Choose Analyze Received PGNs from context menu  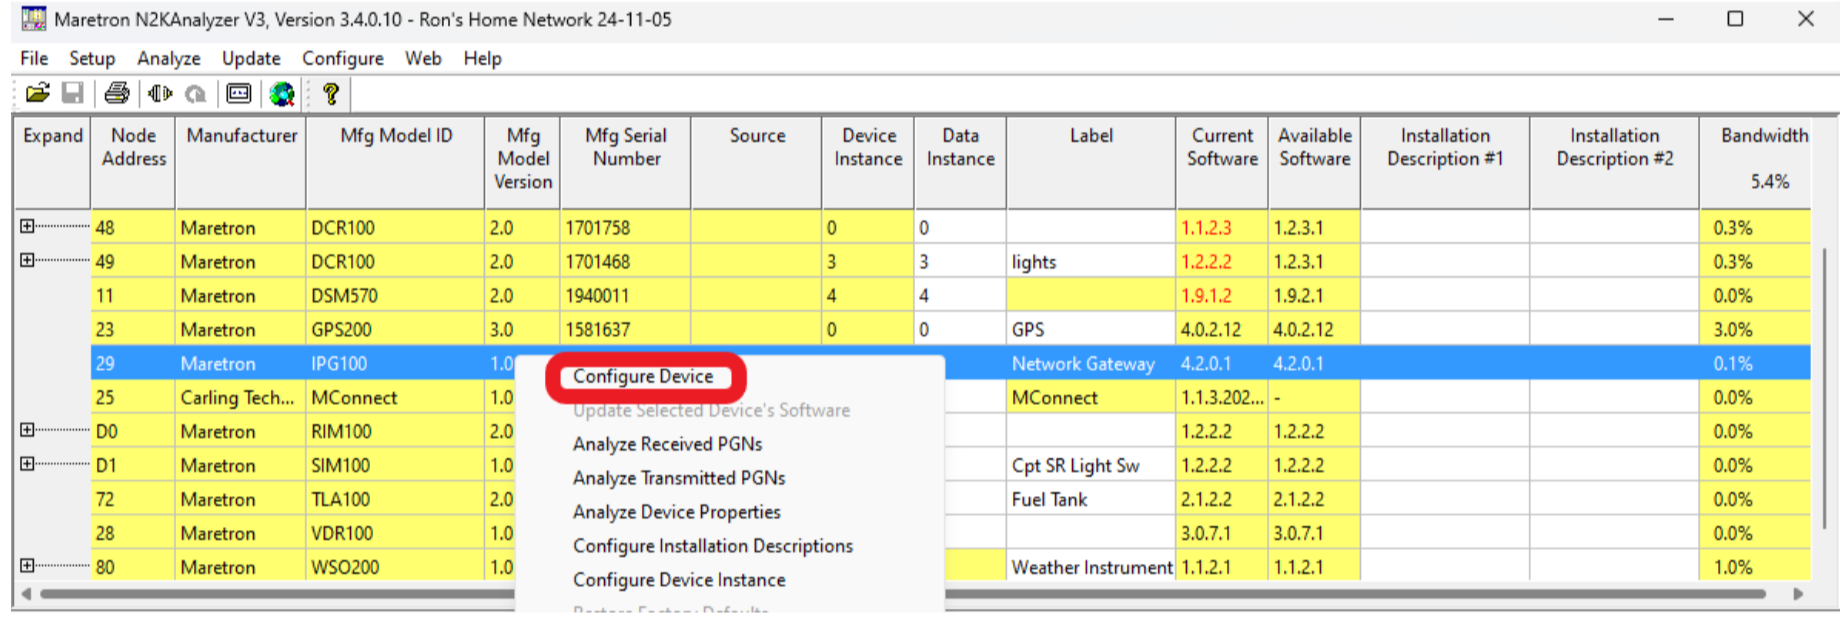tap(667, 444)
